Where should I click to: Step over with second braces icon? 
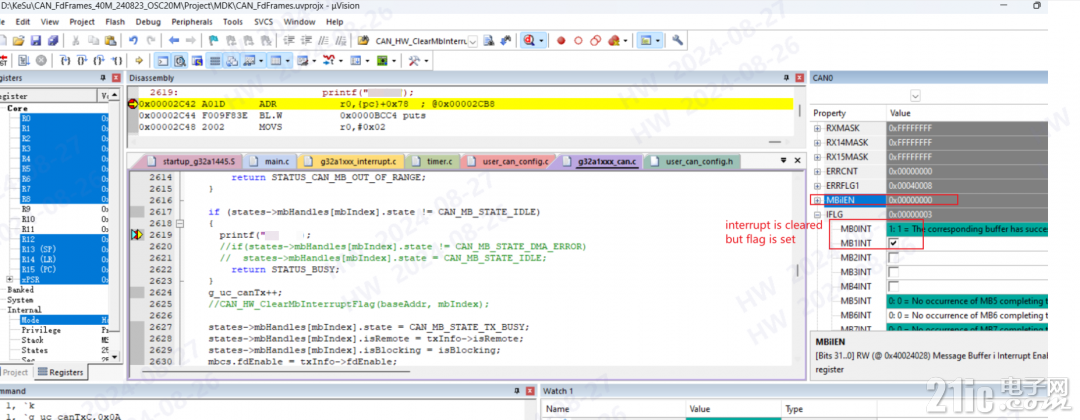[x=83, y=61]
